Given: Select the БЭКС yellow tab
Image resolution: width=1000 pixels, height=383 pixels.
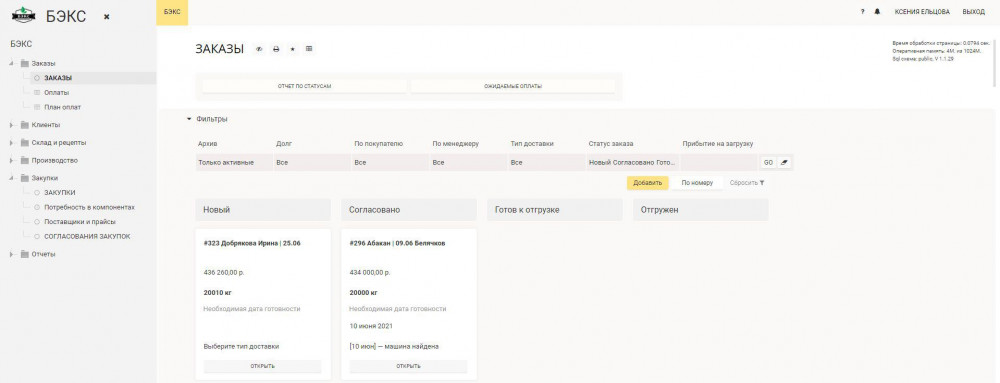Looking at the screenshot, I should tap(172, 12).
